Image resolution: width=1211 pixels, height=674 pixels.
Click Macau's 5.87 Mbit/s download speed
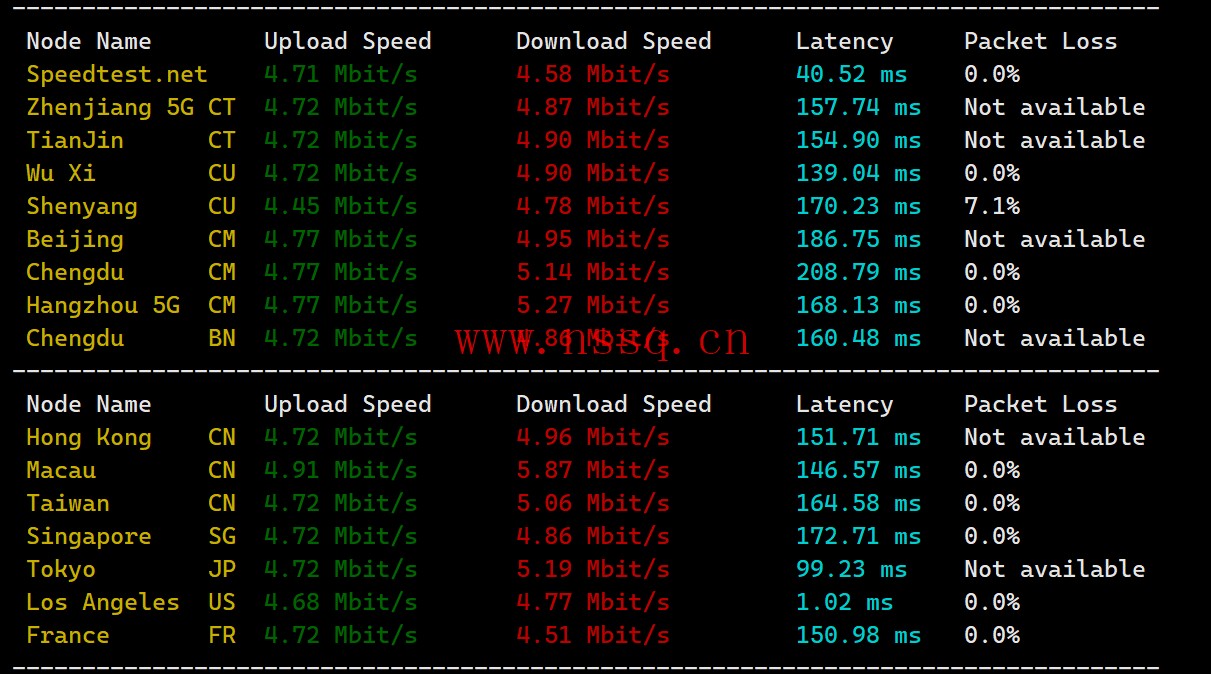593,470
